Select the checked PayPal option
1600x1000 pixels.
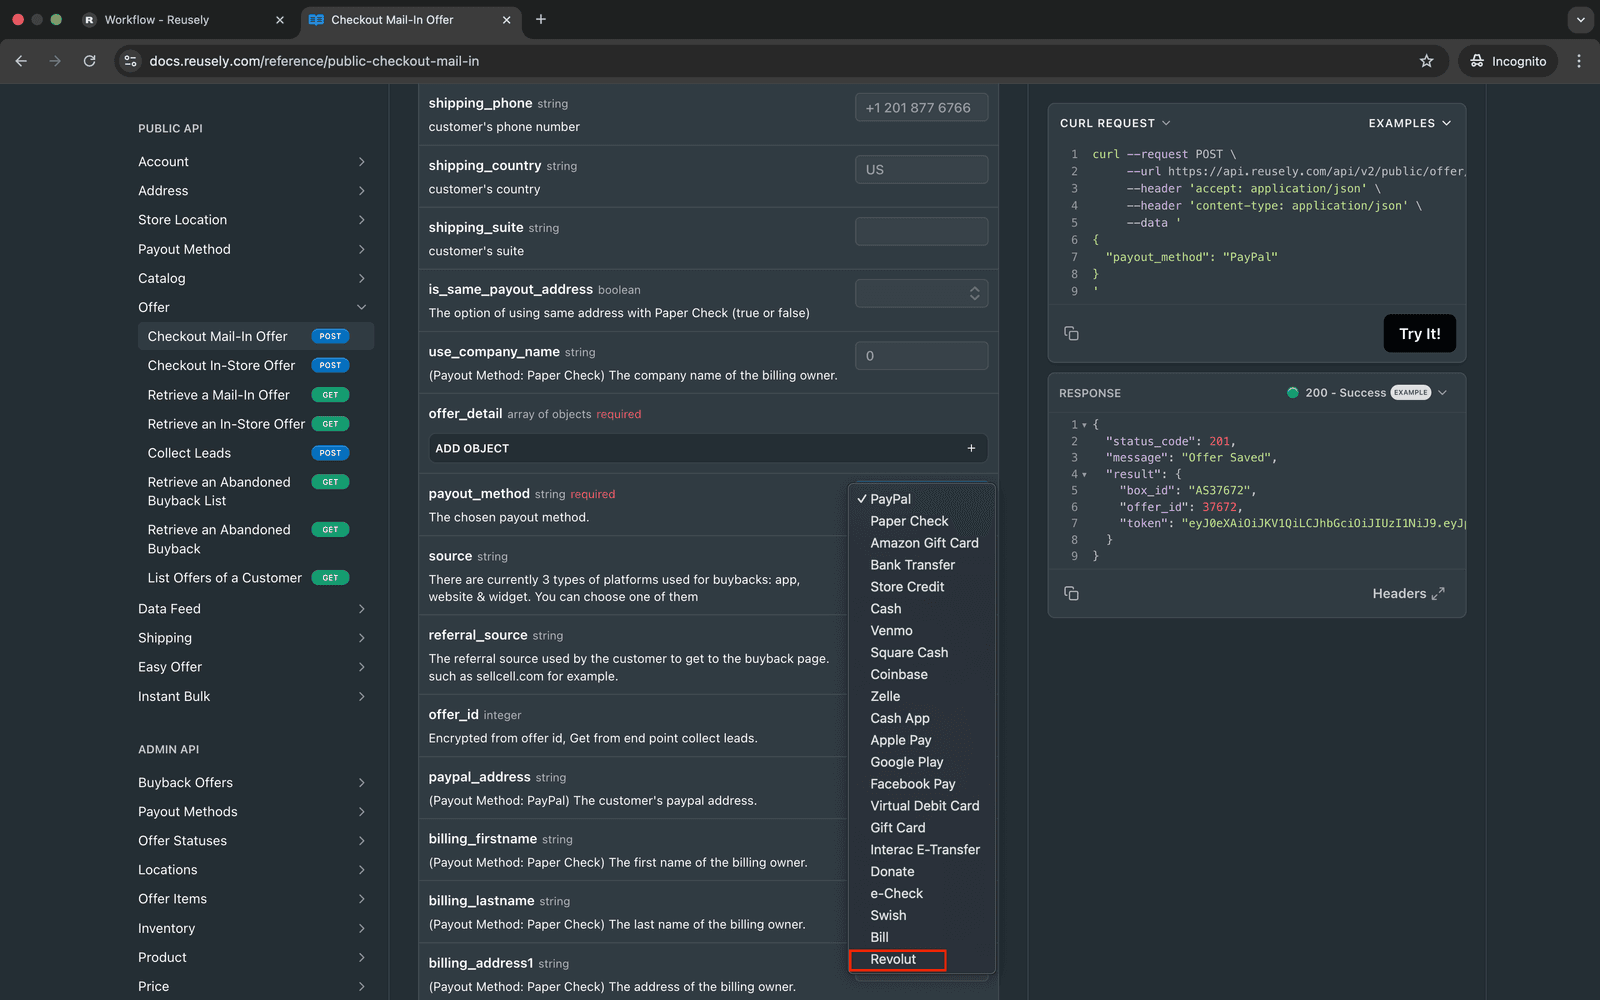[x=921, y=499]
